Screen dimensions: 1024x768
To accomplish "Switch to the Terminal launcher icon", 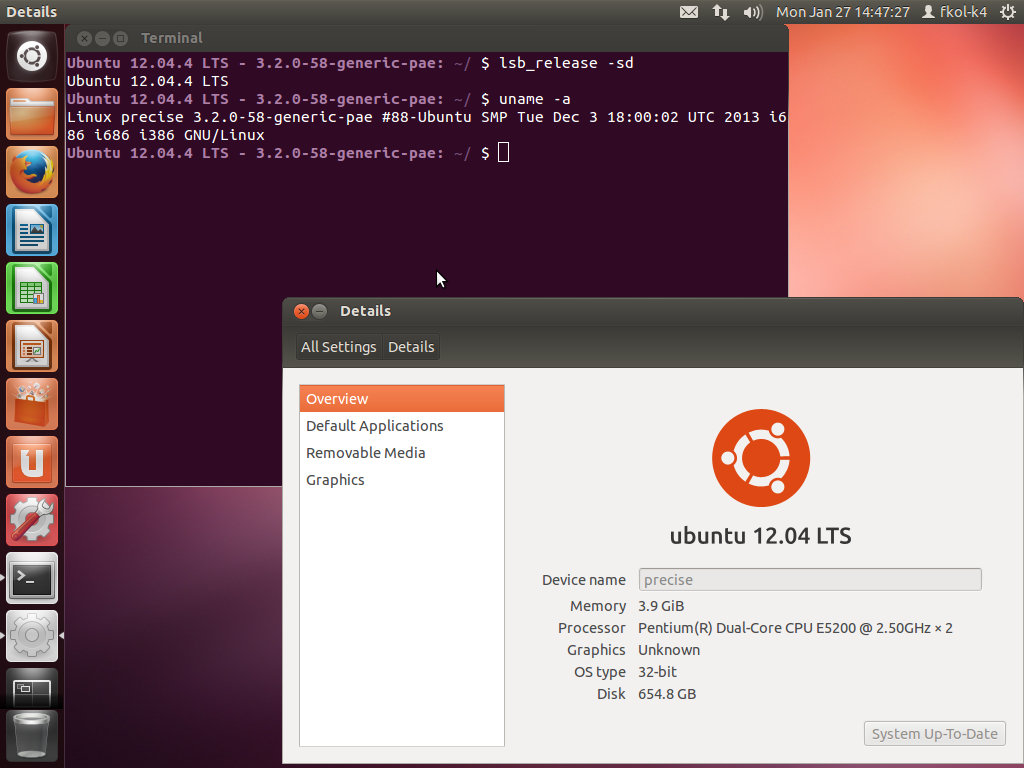I will pyautogui.click(x=32, y=579).
